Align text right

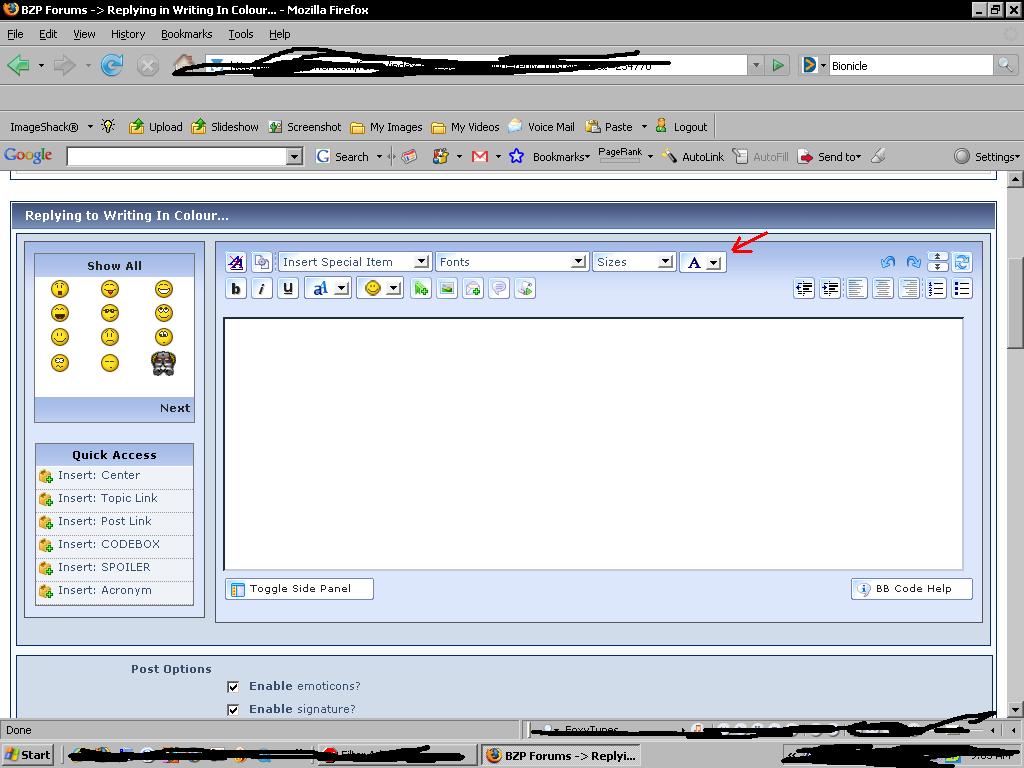(x=909, y=288)
